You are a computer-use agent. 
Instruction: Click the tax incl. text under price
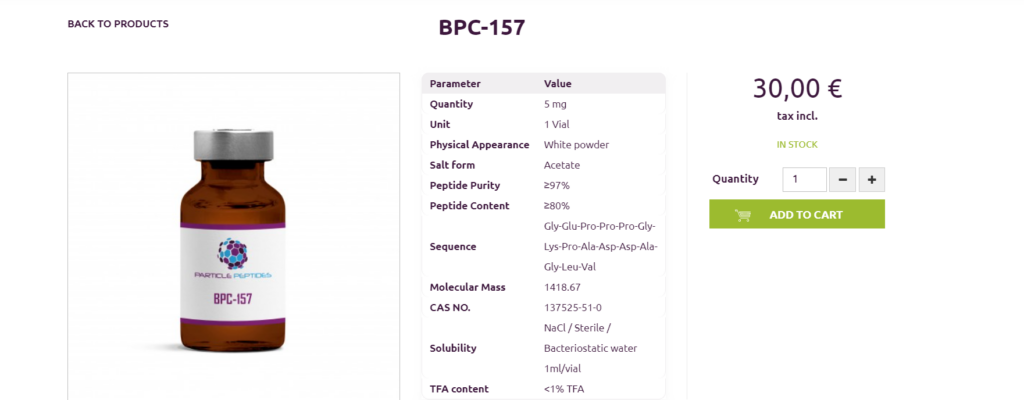click(x=797, y=116)
